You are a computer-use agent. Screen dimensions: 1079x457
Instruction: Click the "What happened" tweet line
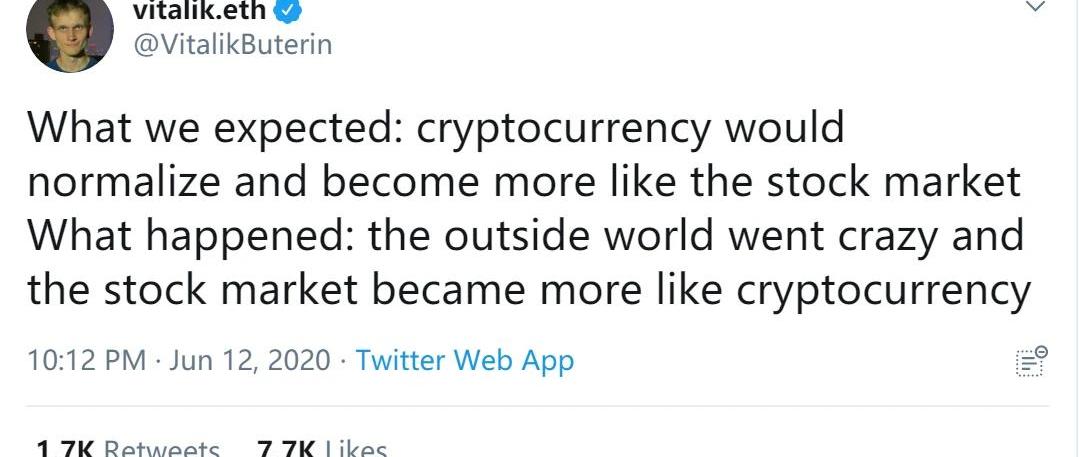click(x=526, y=236)
